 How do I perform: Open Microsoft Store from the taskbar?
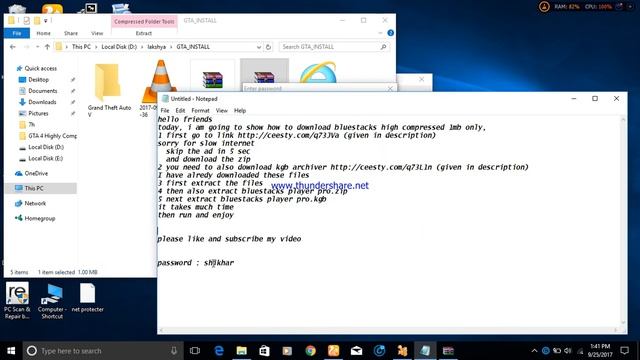click(264, 351)
